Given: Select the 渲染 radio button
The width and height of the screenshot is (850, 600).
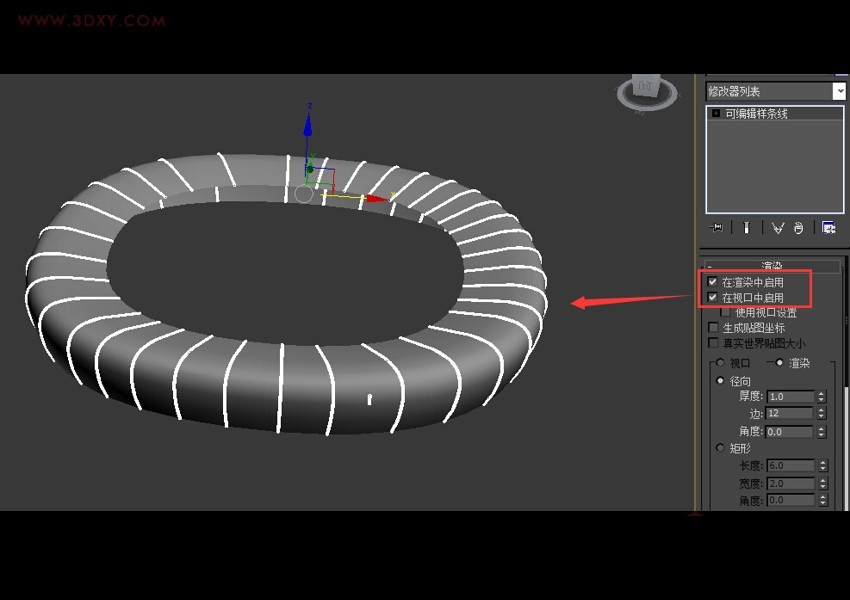Looking at the screenshot, I should click(780, 363).
